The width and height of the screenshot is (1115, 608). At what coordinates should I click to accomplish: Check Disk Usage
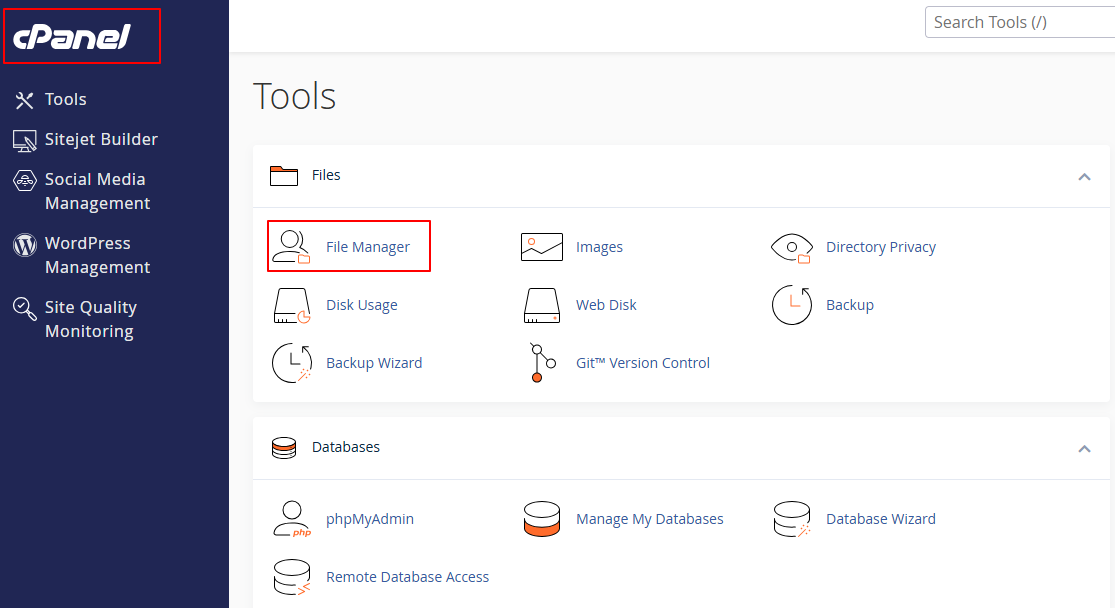click(x=361, y=304)
